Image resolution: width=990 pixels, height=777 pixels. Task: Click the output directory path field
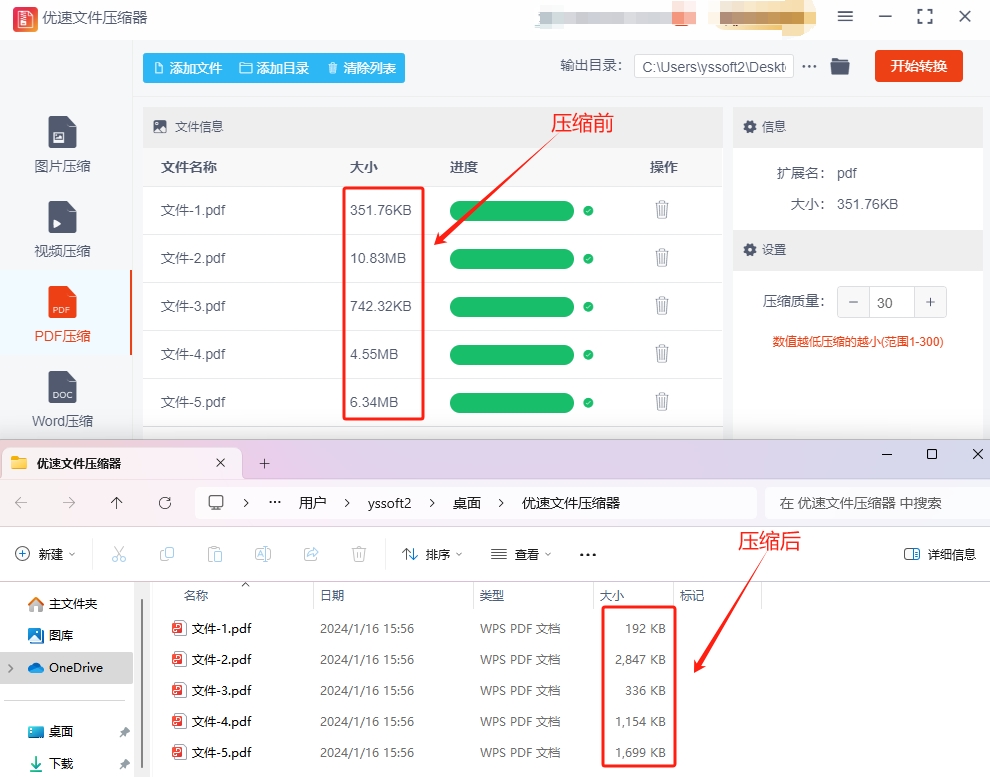pos(713,67)
